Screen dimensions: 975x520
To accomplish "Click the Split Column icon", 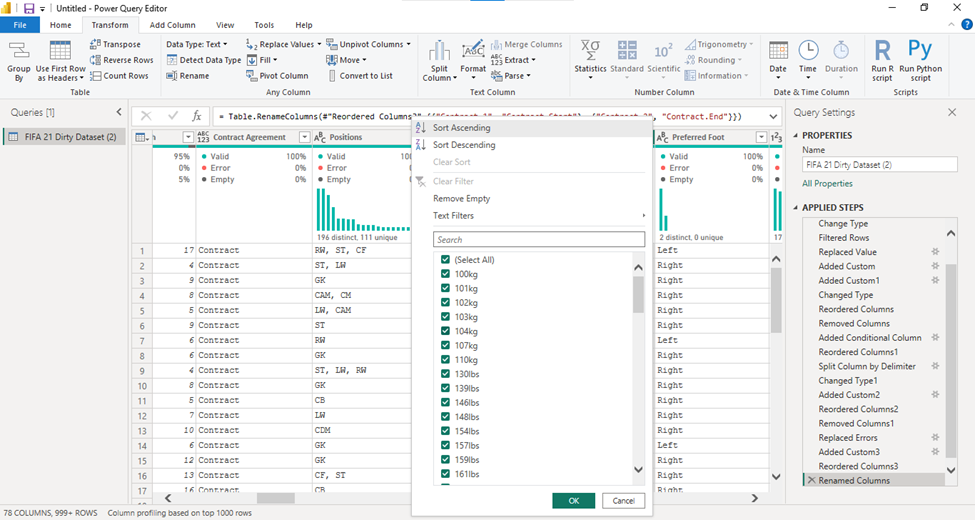I will [x=439, y=51].
